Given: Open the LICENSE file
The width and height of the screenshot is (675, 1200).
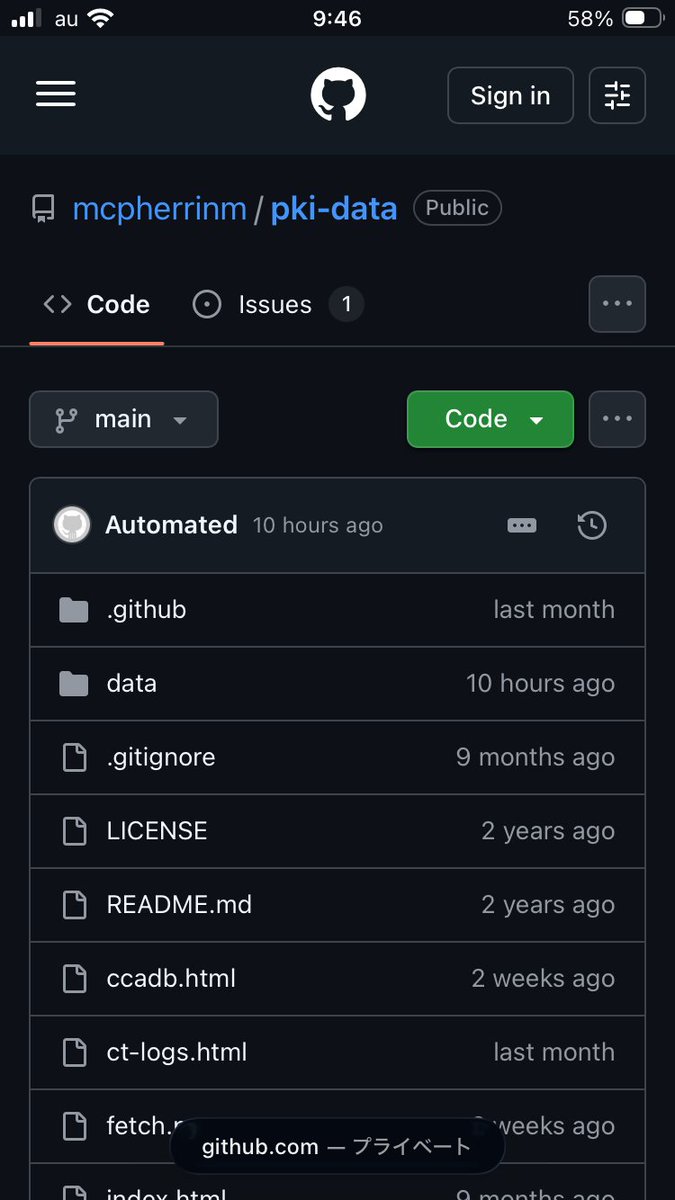Looking at the screenshot, I should (157, 831).
